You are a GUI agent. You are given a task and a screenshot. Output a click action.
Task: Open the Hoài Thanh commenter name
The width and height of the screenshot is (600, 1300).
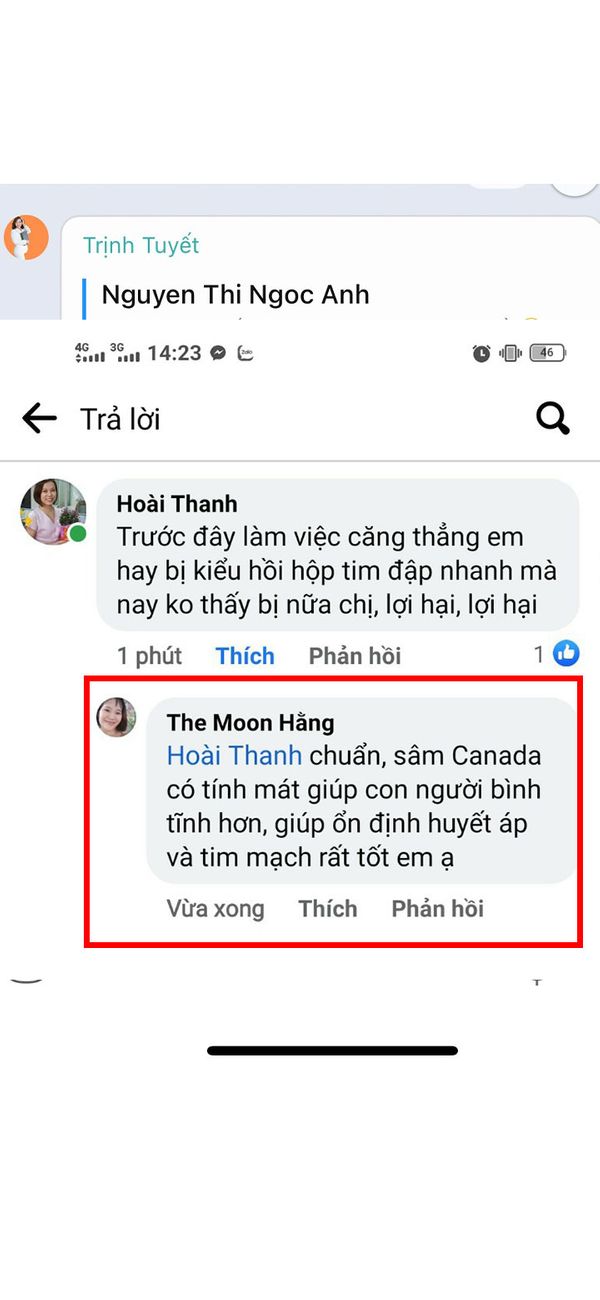177,504
